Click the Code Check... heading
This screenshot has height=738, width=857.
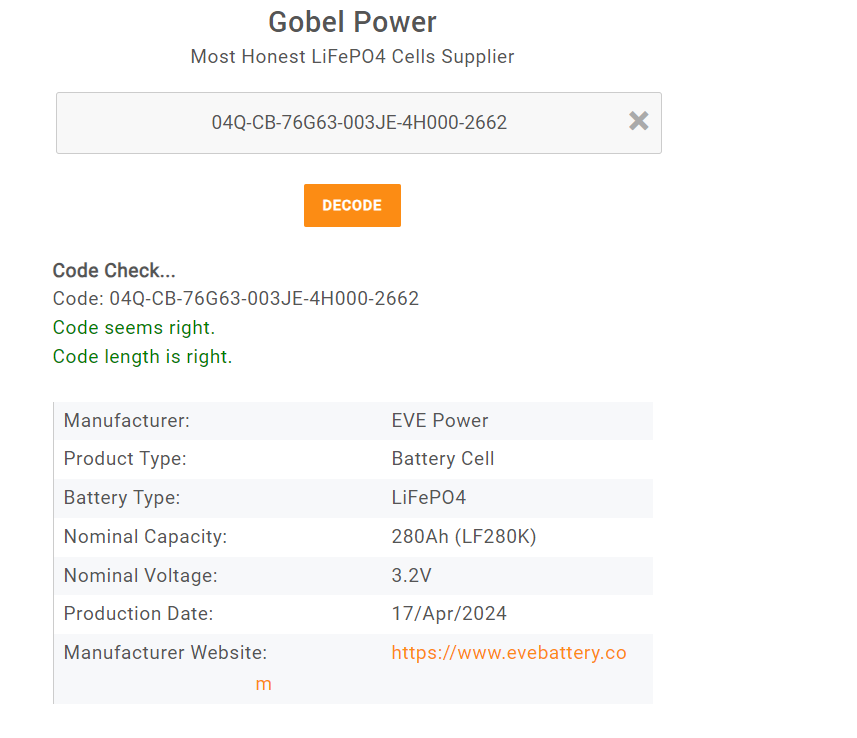(x=114, y=271)
